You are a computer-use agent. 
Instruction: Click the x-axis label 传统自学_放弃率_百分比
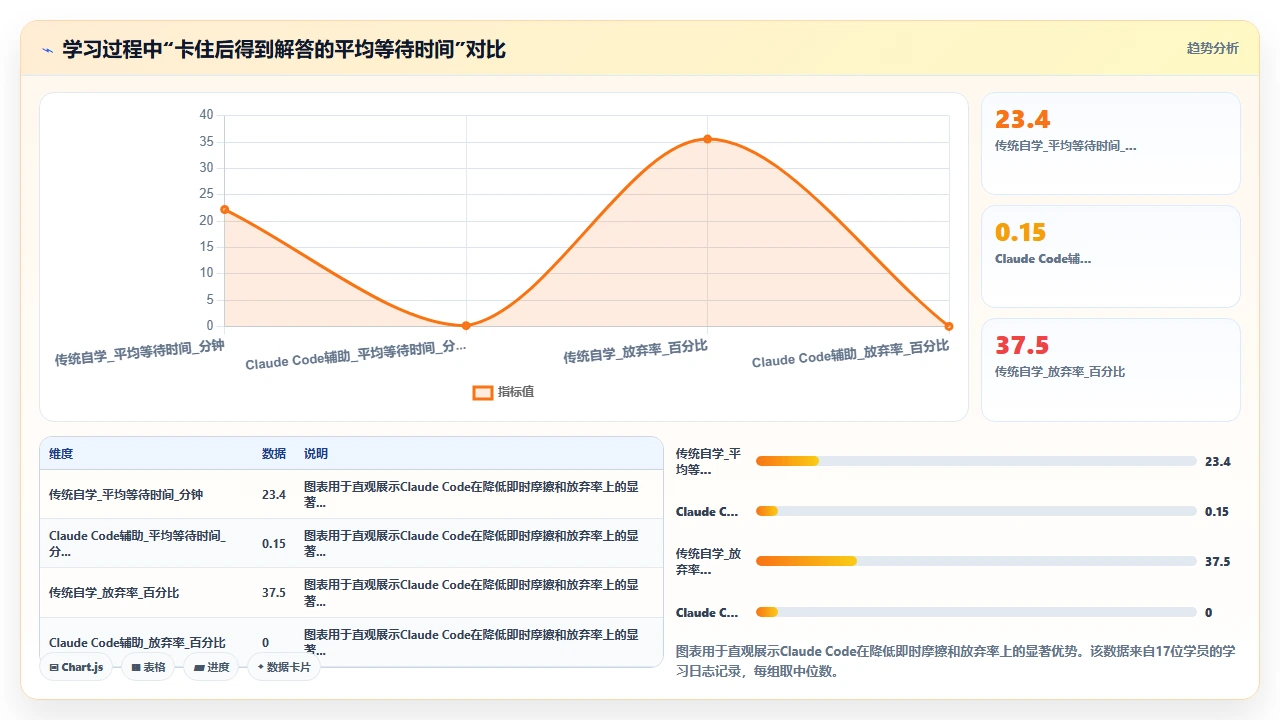[x=635, y=352]
